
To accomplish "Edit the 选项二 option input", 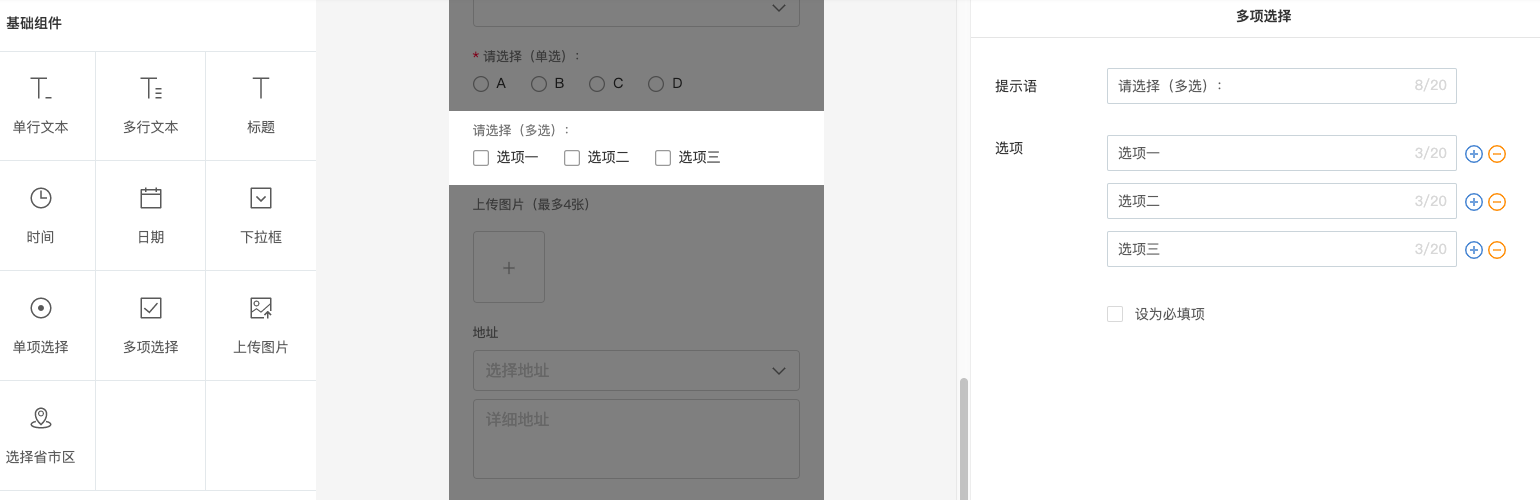I will [1282, 201].
